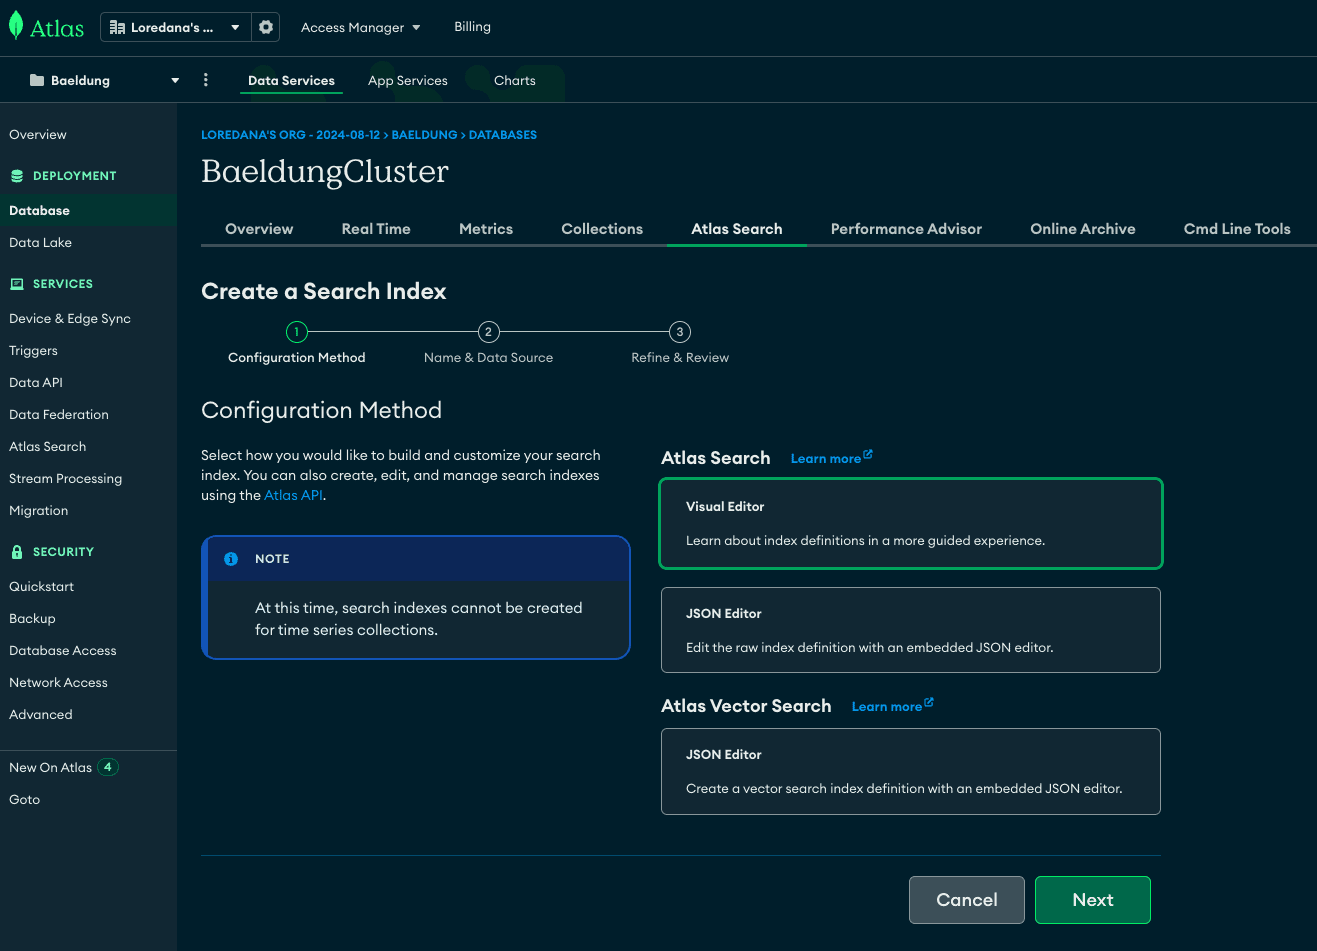Click the Atlas leaf logo

click(16, 26)
